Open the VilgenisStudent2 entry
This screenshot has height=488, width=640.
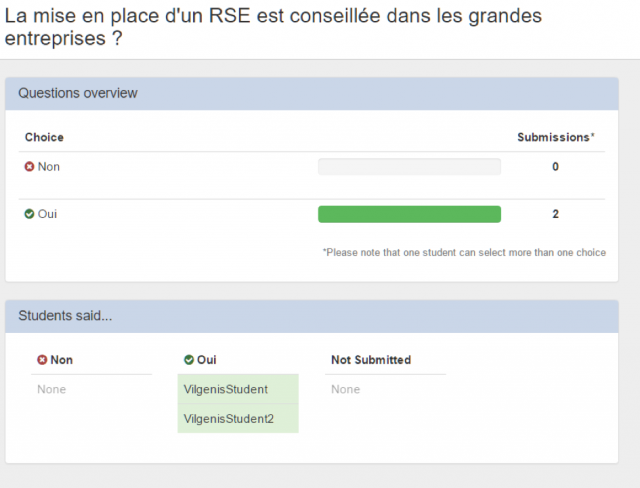point(228,419)
